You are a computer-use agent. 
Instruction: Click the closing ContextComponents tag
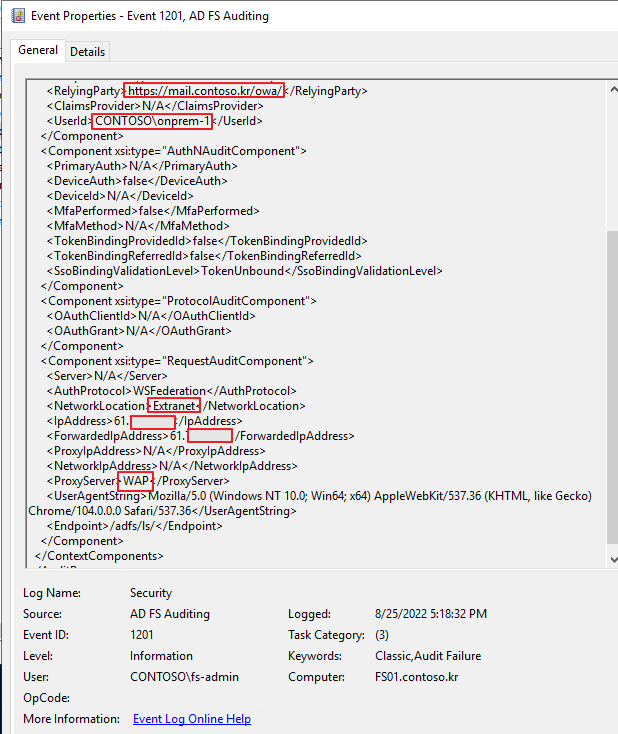(x=99, y=556)
